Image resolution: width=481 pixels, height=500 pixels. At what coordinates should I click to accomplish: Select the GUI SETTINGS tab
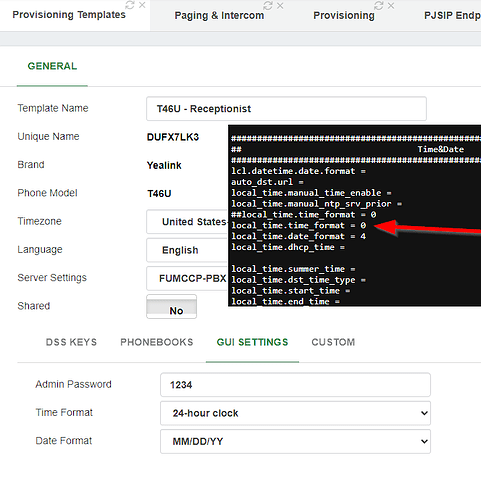(x=252, y=342)
